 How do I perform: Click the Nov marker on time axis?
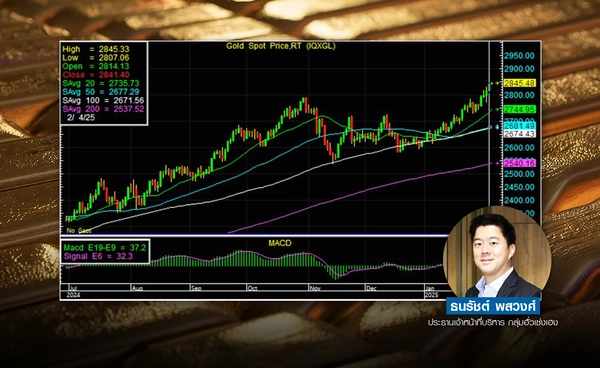click(315, 288)
